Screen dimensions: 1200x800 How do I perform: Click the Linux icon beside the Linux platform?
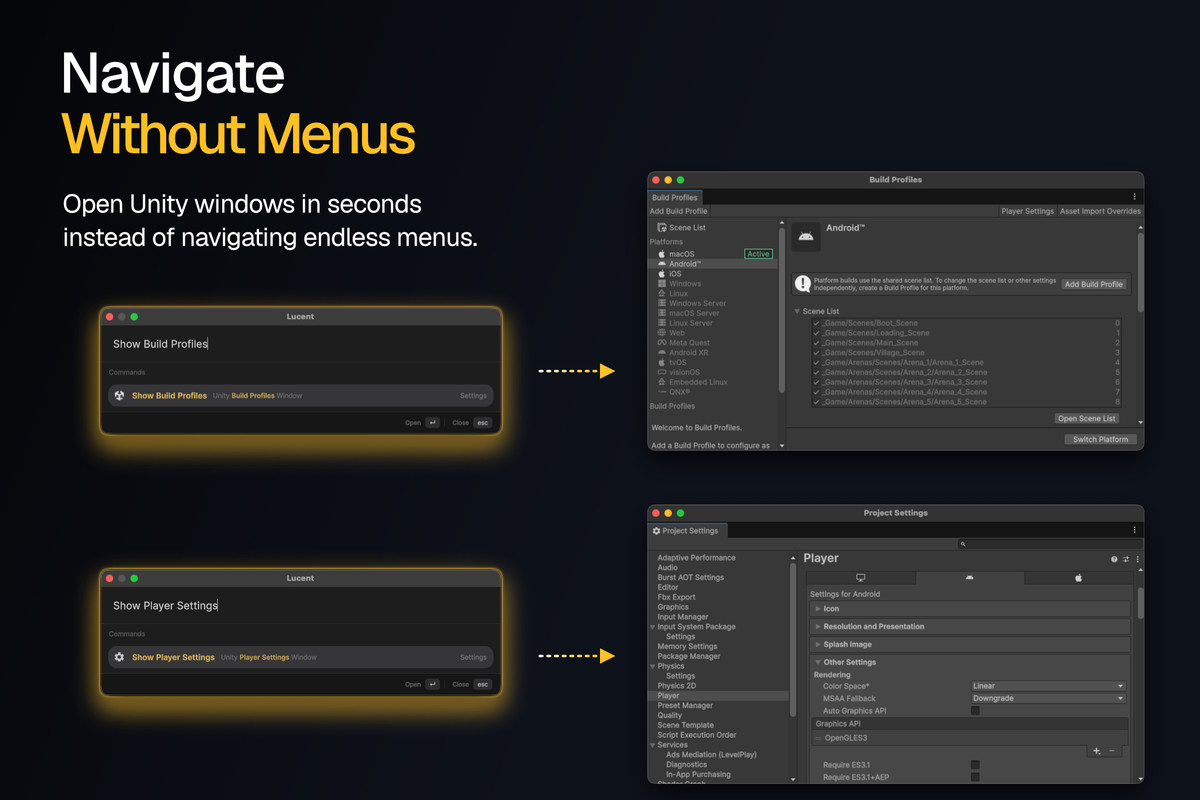[x=662, y=294]
